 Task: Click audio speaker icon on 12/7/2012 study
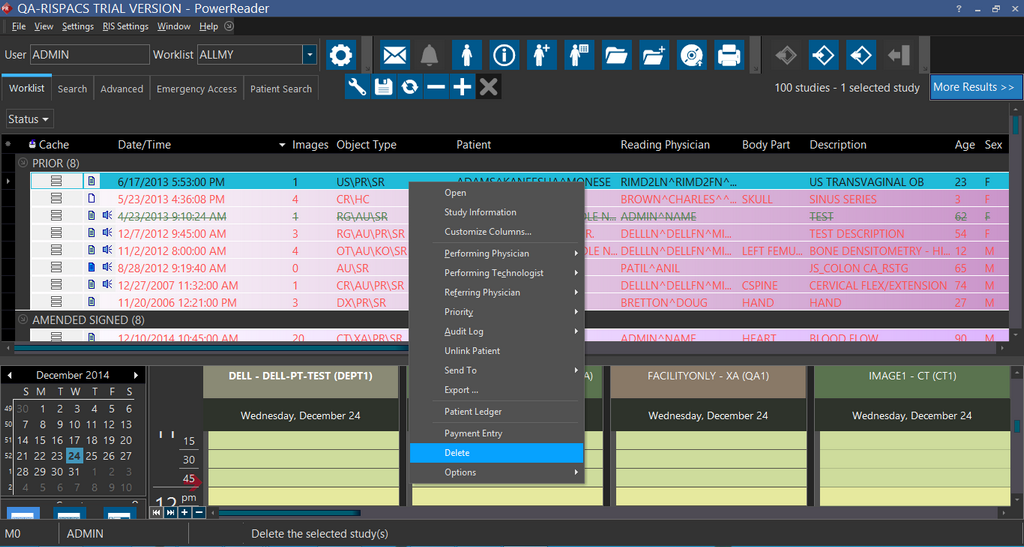point(107,234)
